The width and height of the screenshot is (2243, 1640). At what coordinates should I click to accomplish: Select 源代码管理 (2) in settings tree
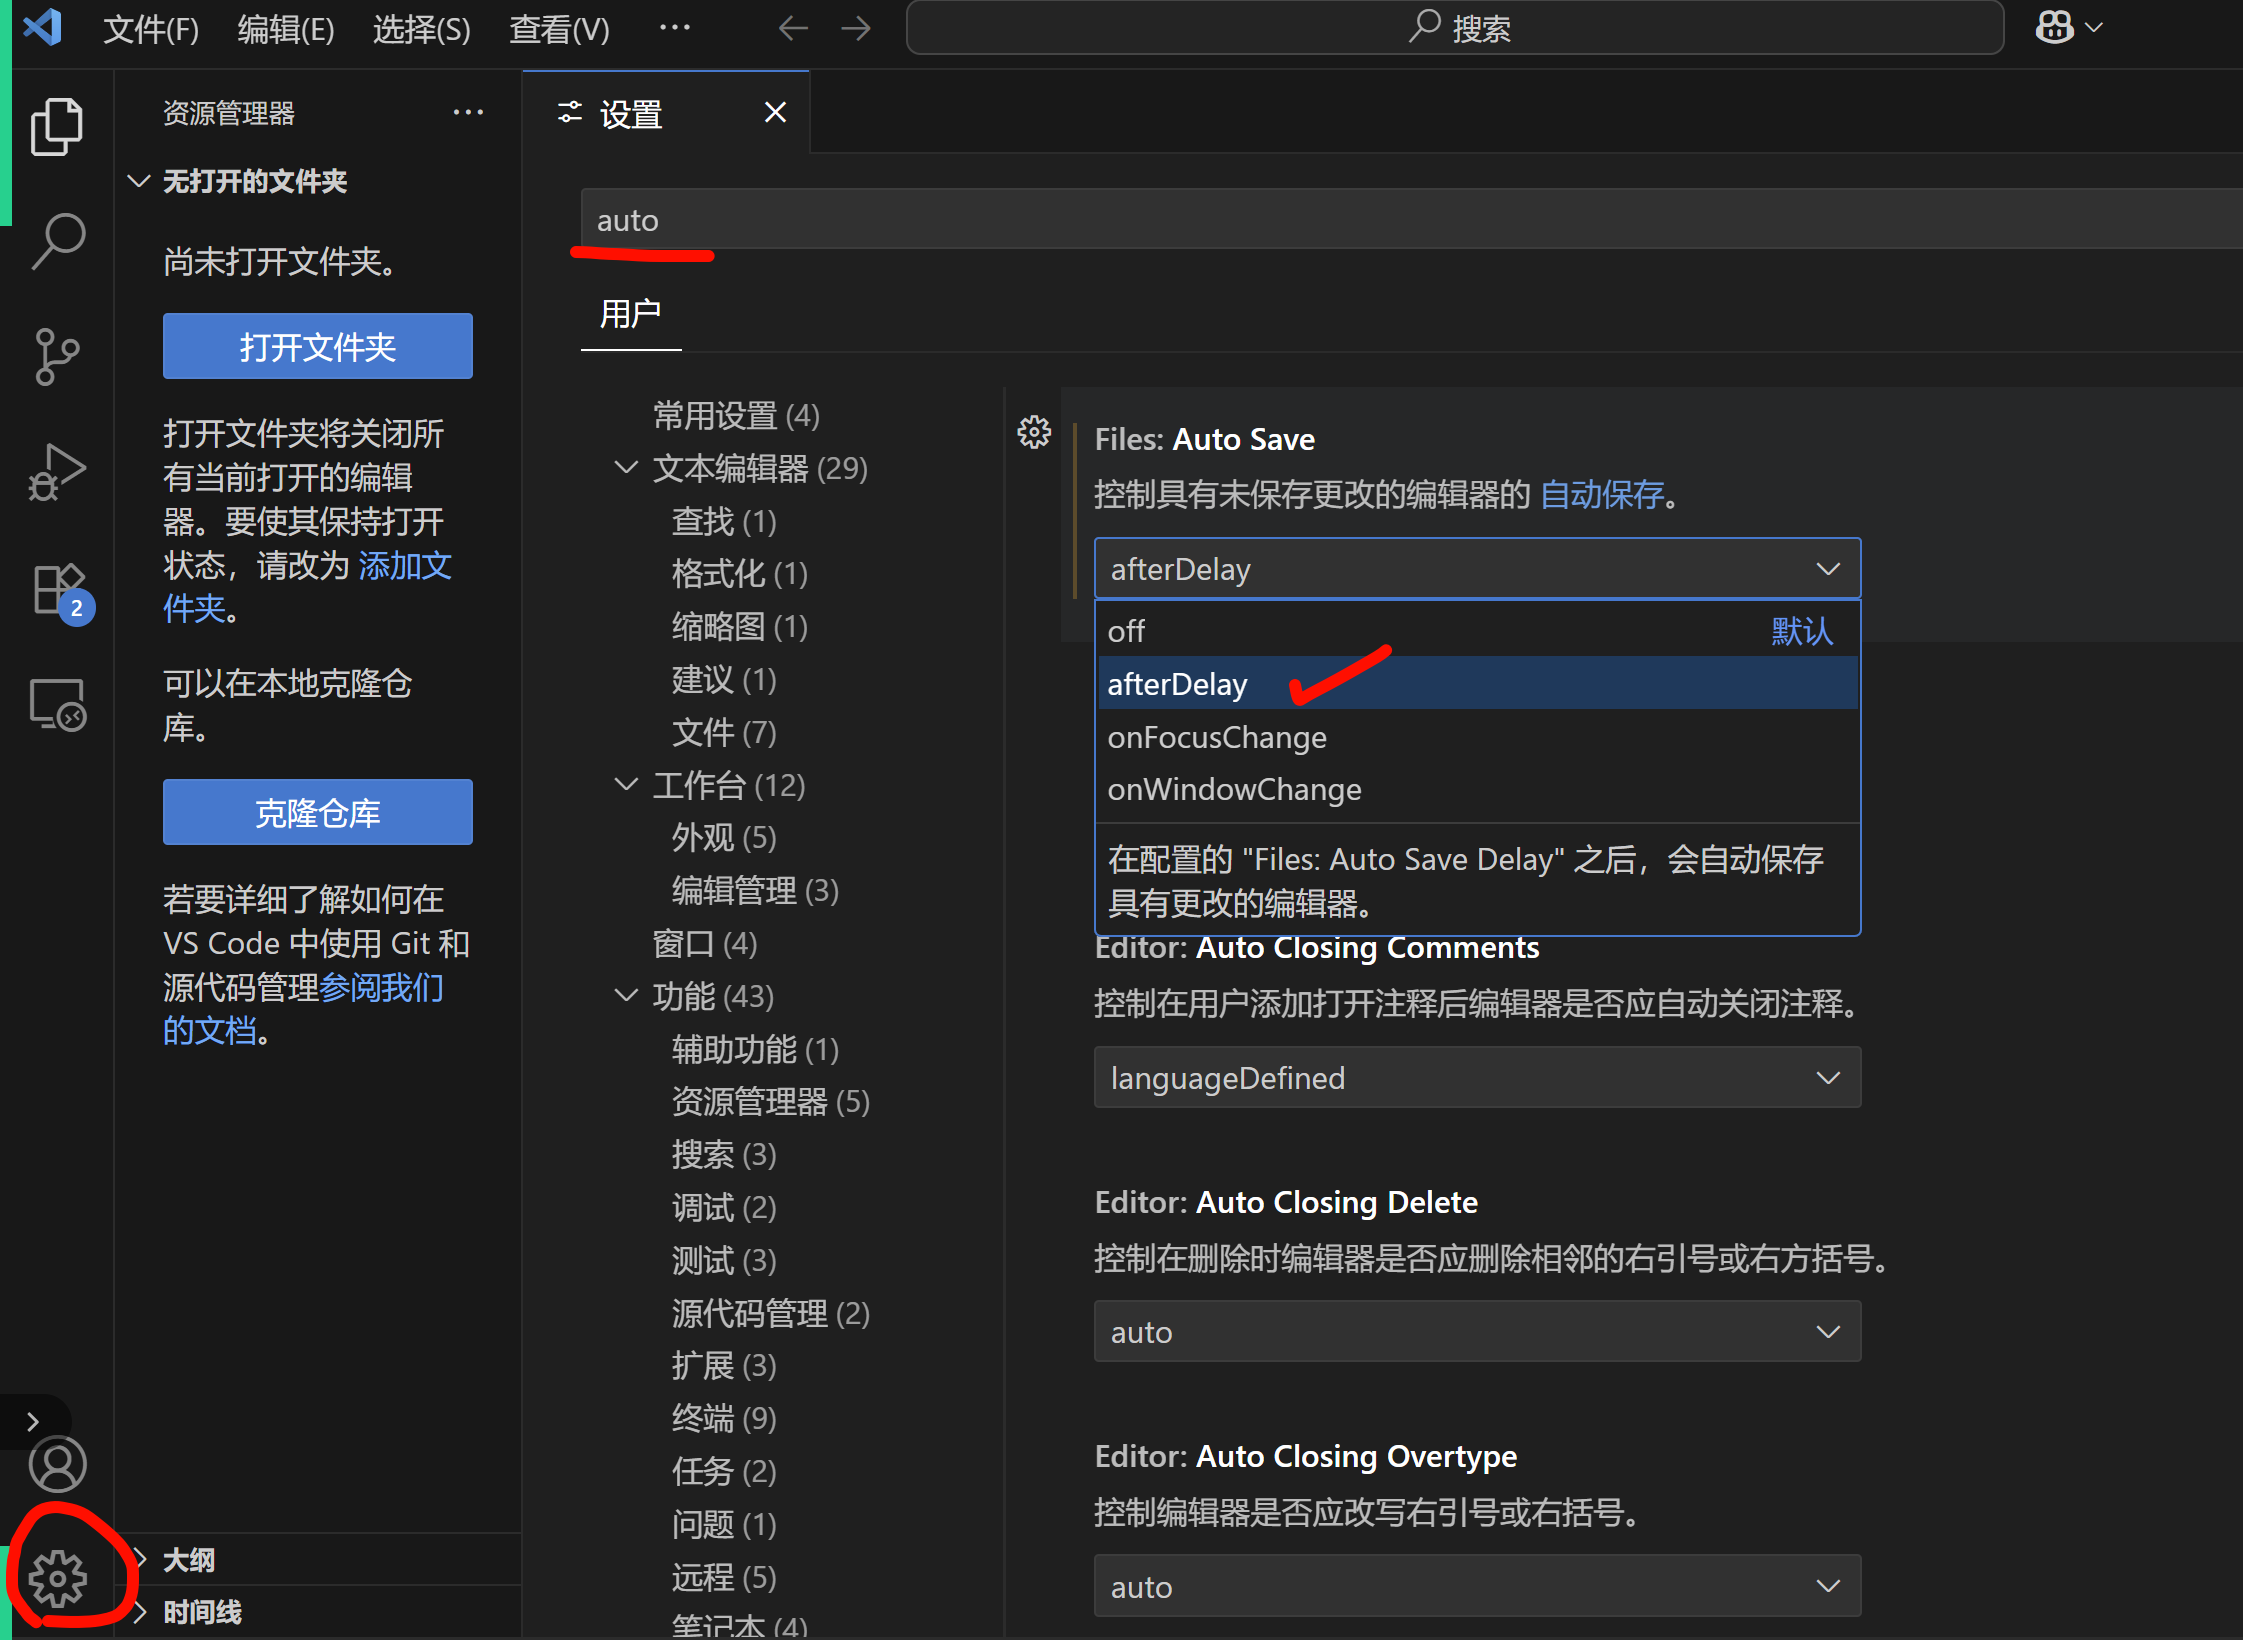(770, 1313)
